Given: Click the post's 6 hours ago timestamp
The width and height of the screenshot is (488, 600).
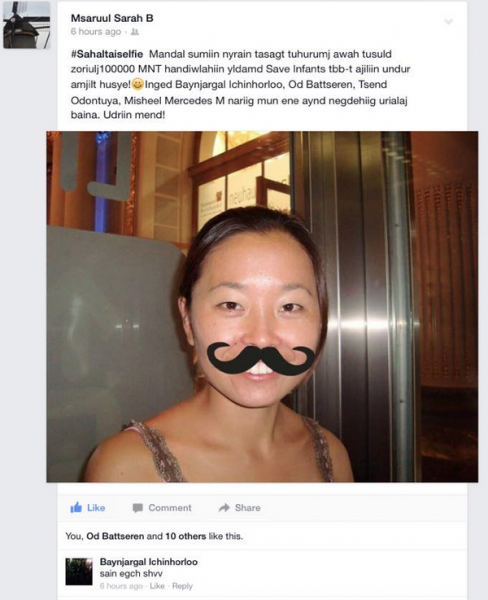Looking at the screenshot, I should point(96,32).
